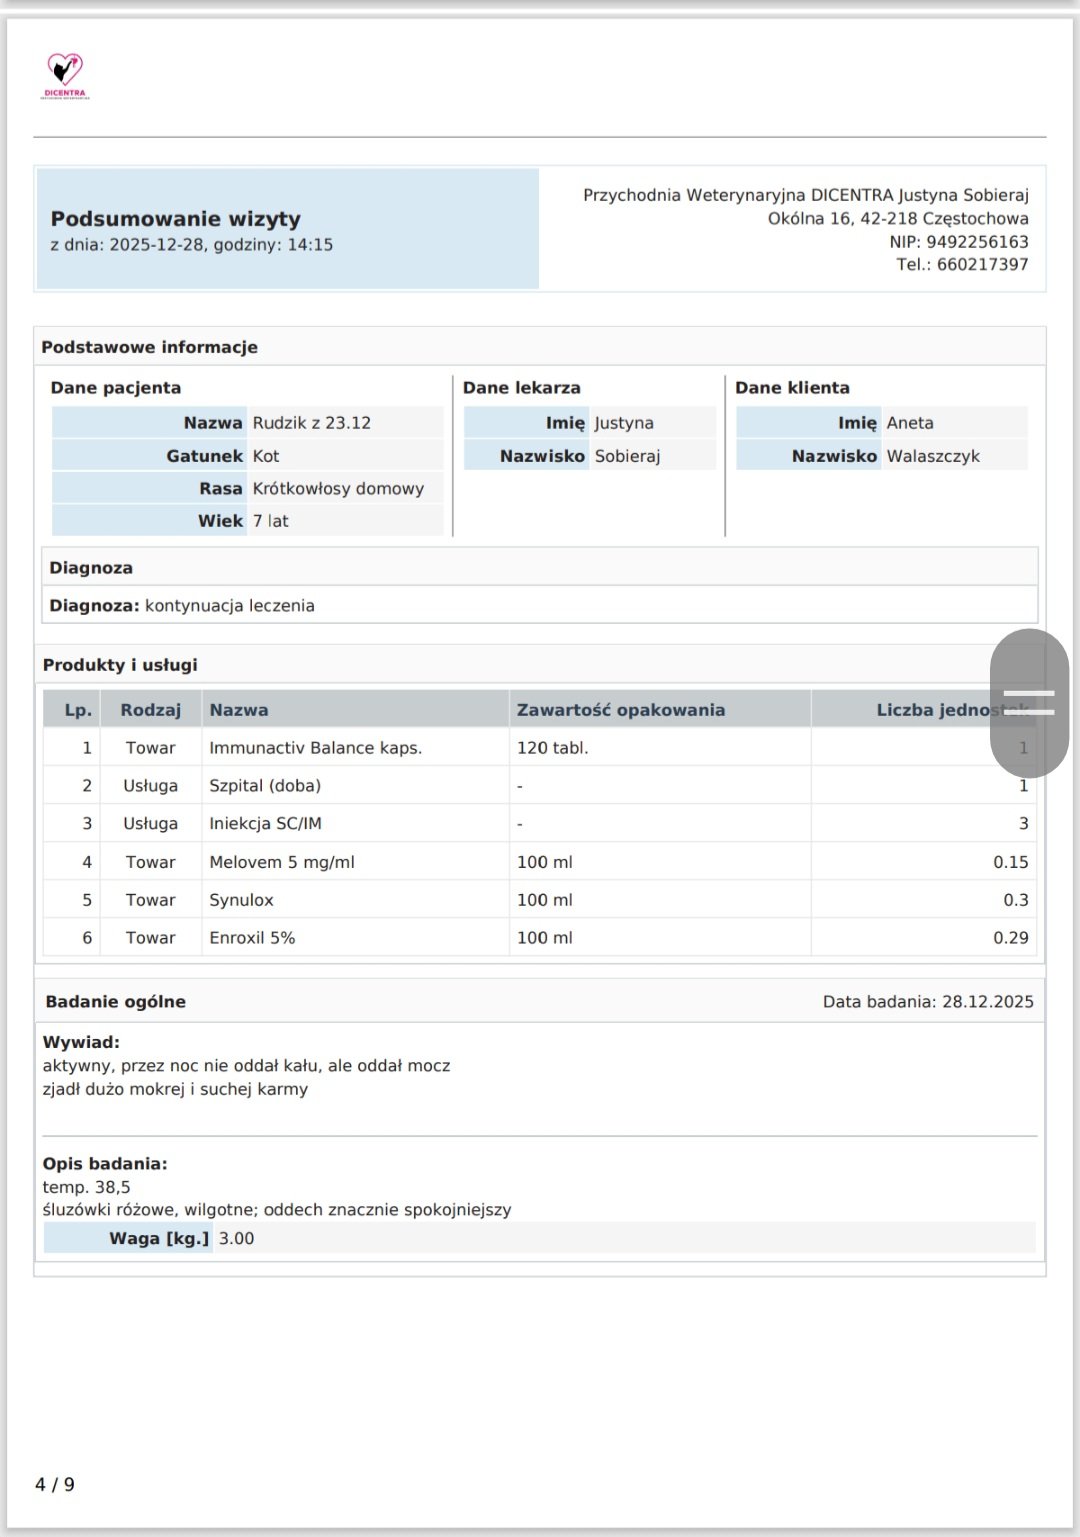The height and width of the screenshot is (1537, 1080).
Task: Click the 'Iniekcja SC/IM' service name
Action: pyautogui.click(x=265, y=824)
